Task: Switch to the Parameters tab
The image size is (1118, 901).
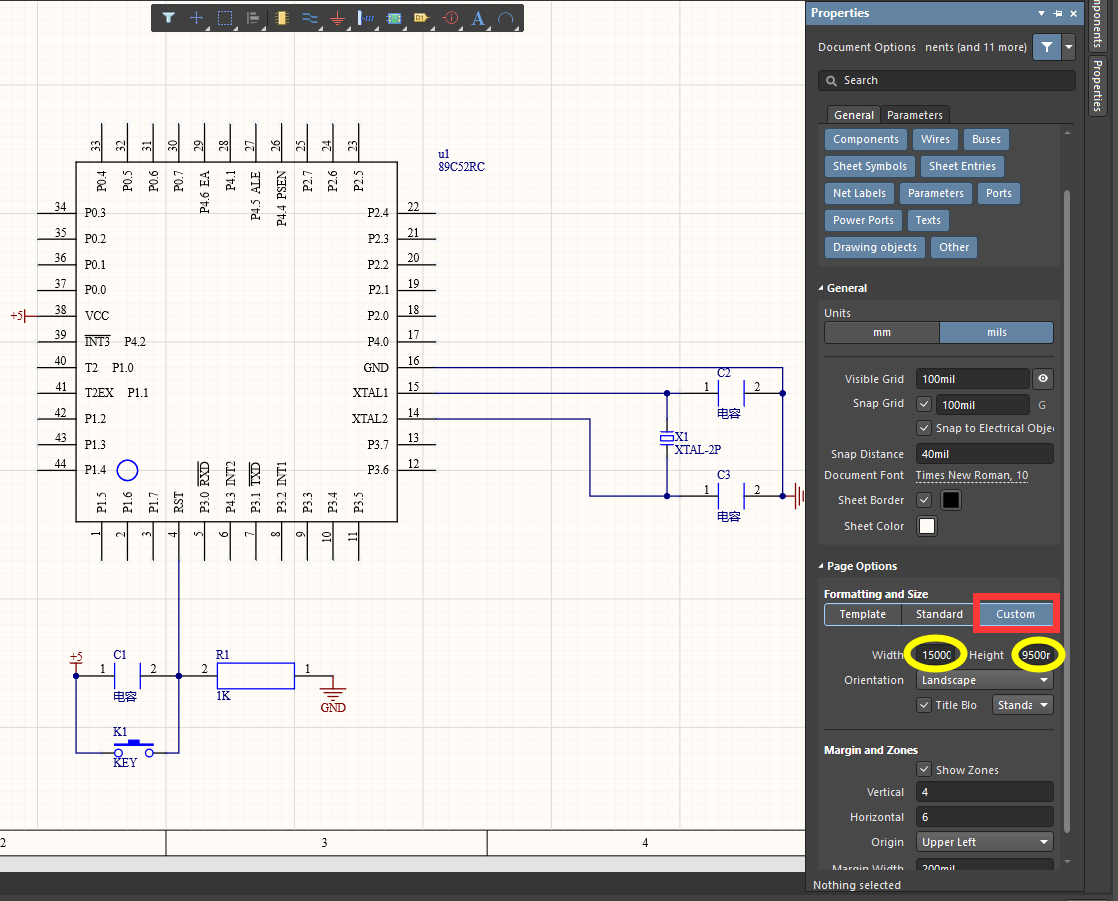Action: [x=914, y=115]
